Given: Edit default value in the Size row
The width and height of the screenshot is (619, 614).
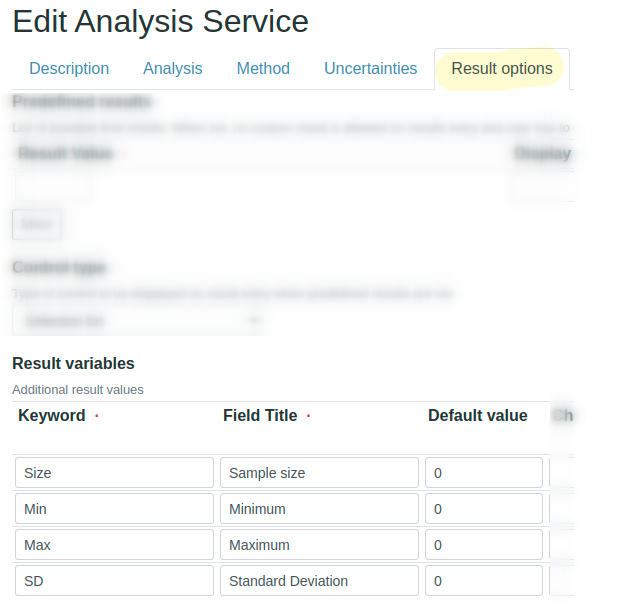Looking at the screenshot, I should click(x=484, y=473).
